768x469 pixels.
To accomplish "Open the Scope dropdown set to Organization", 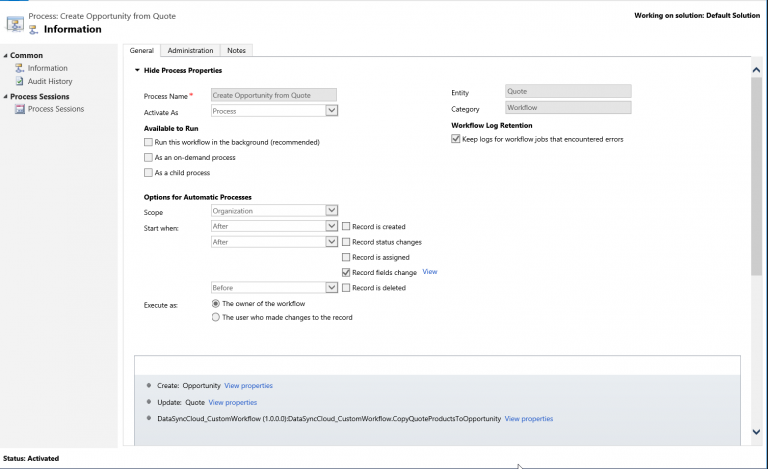I will pos(331,211).
